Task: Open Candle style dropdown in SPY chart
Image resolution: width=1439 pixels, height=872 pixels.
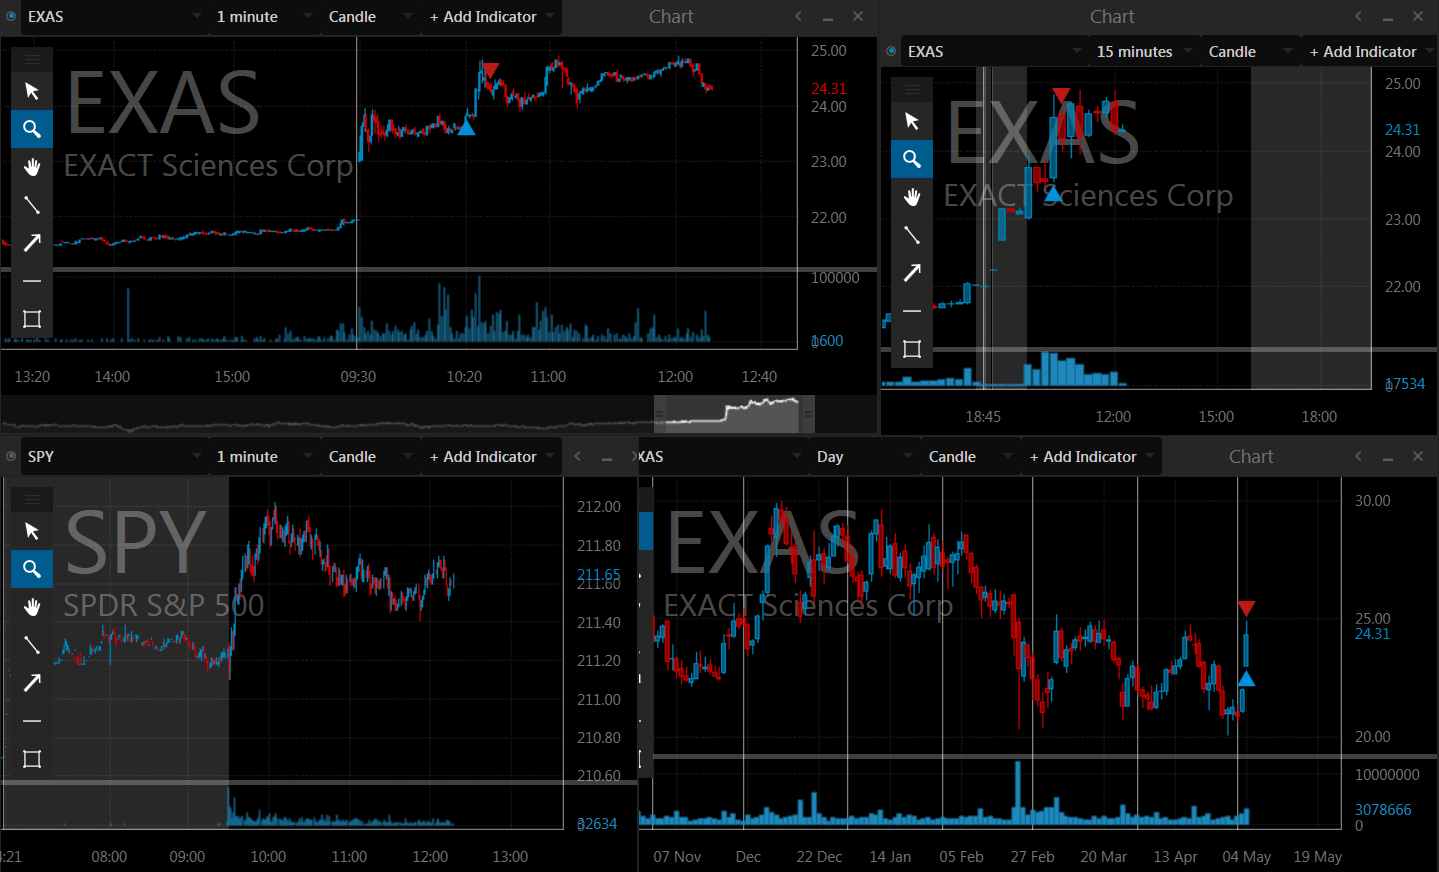Action: [x=370, y=457]
